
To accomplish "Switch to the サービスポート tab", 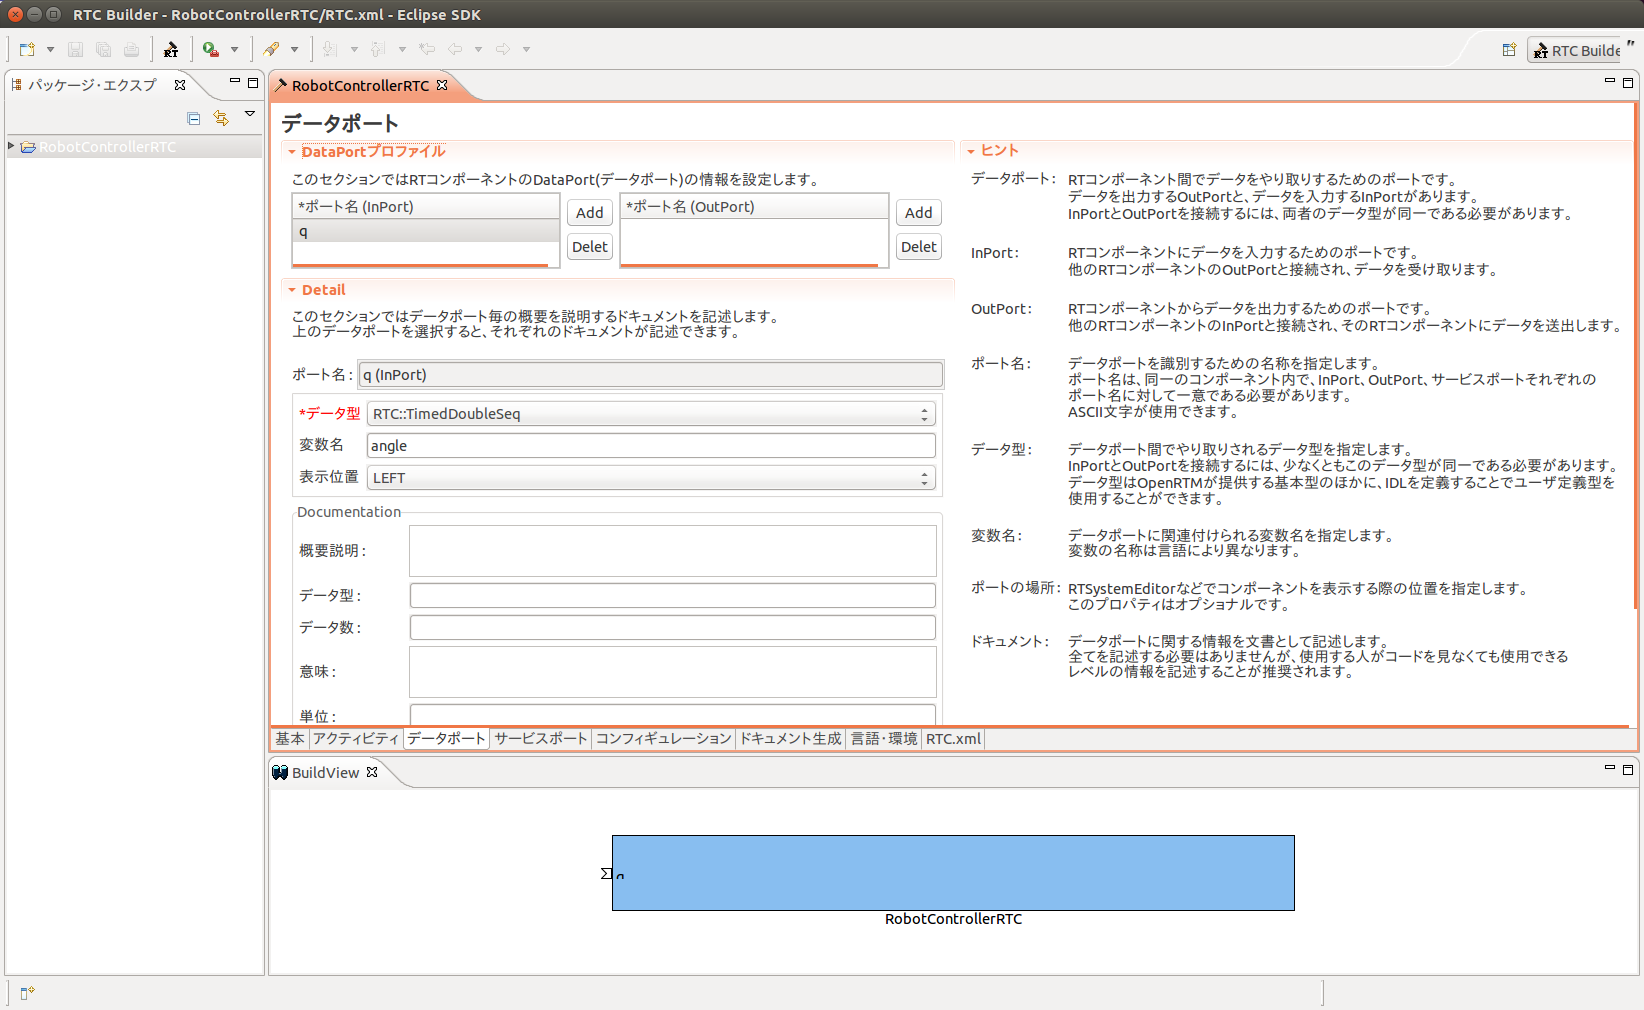I will point(541,739).
